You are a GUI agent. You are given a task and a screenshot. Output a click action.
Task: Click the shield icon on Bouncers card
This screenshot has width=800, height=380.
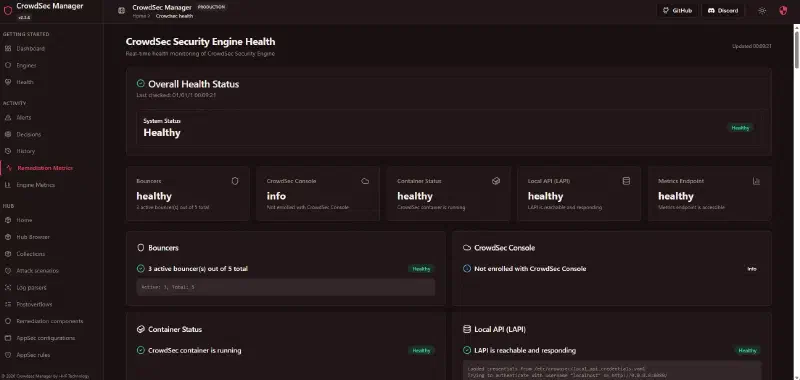click(235, 181)
